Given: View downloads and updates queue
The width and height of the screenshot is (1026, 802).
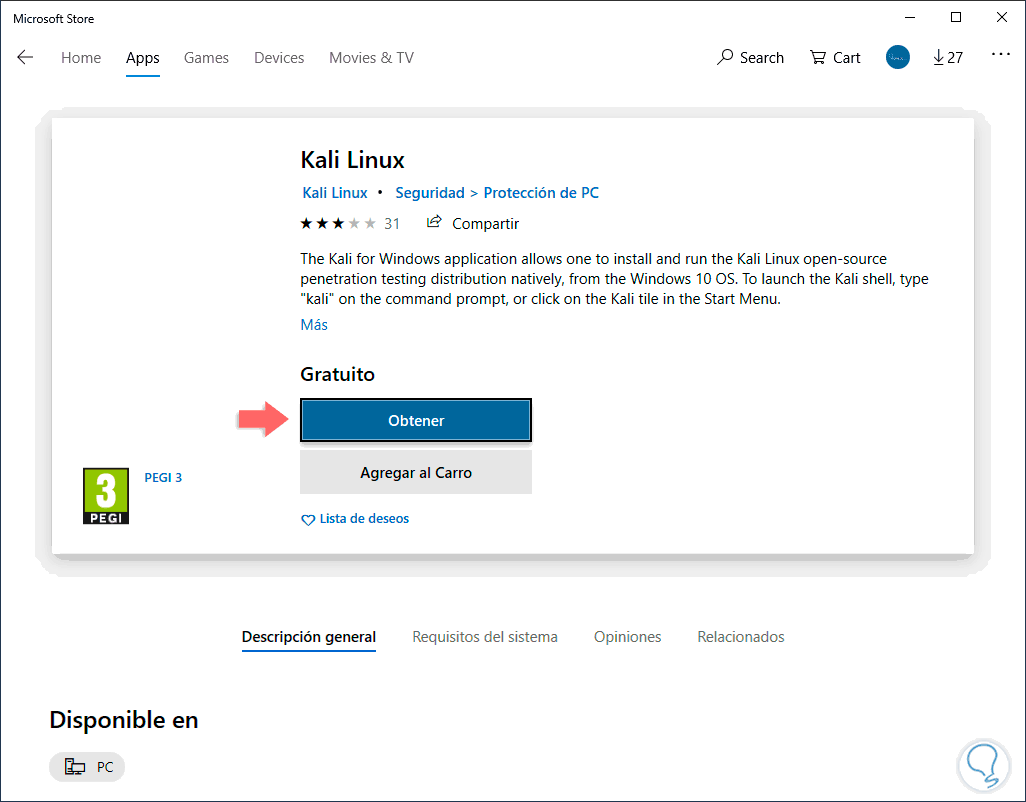Looking at the screenshot, I should click(947, 58).
